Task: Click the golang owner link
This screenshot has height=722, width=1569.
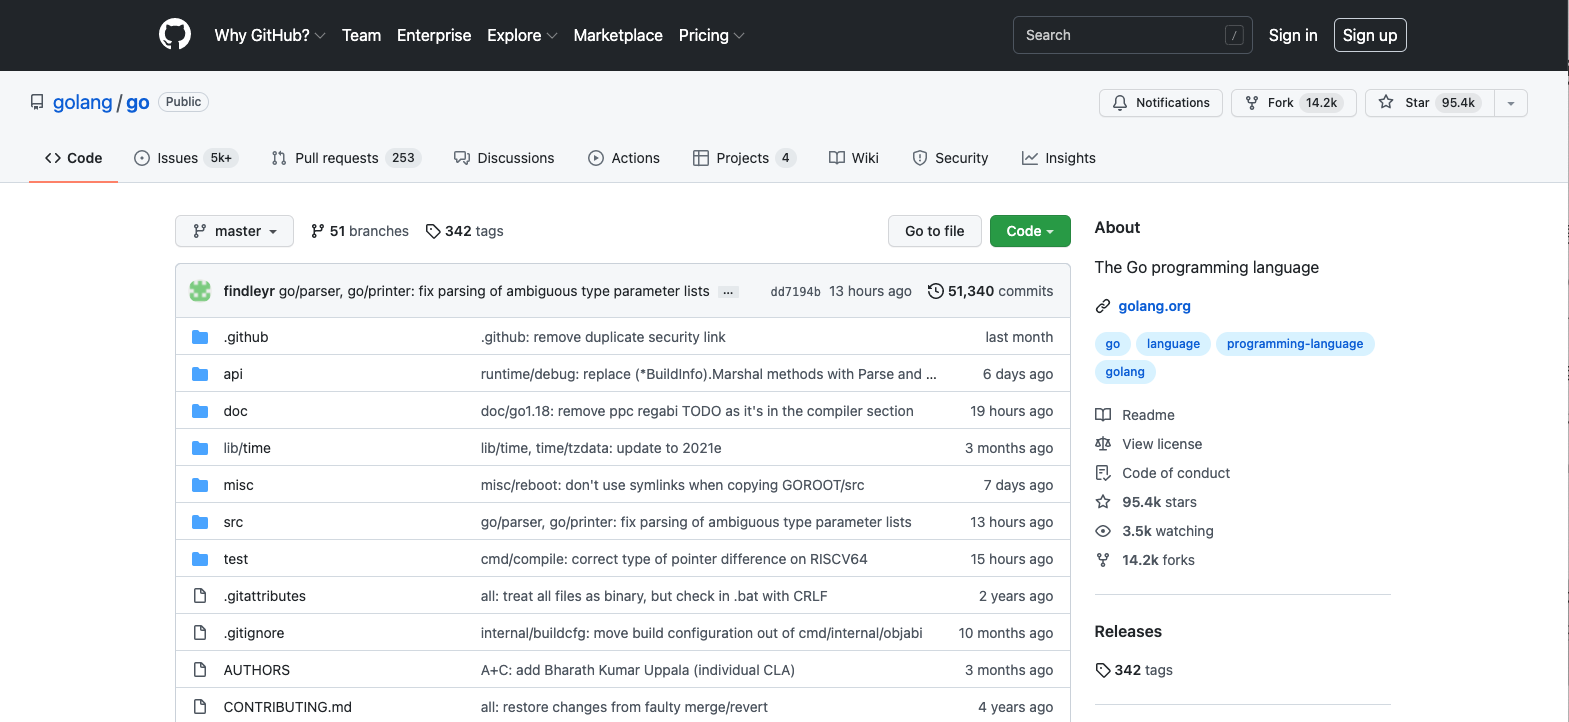Action: [83, 102]
